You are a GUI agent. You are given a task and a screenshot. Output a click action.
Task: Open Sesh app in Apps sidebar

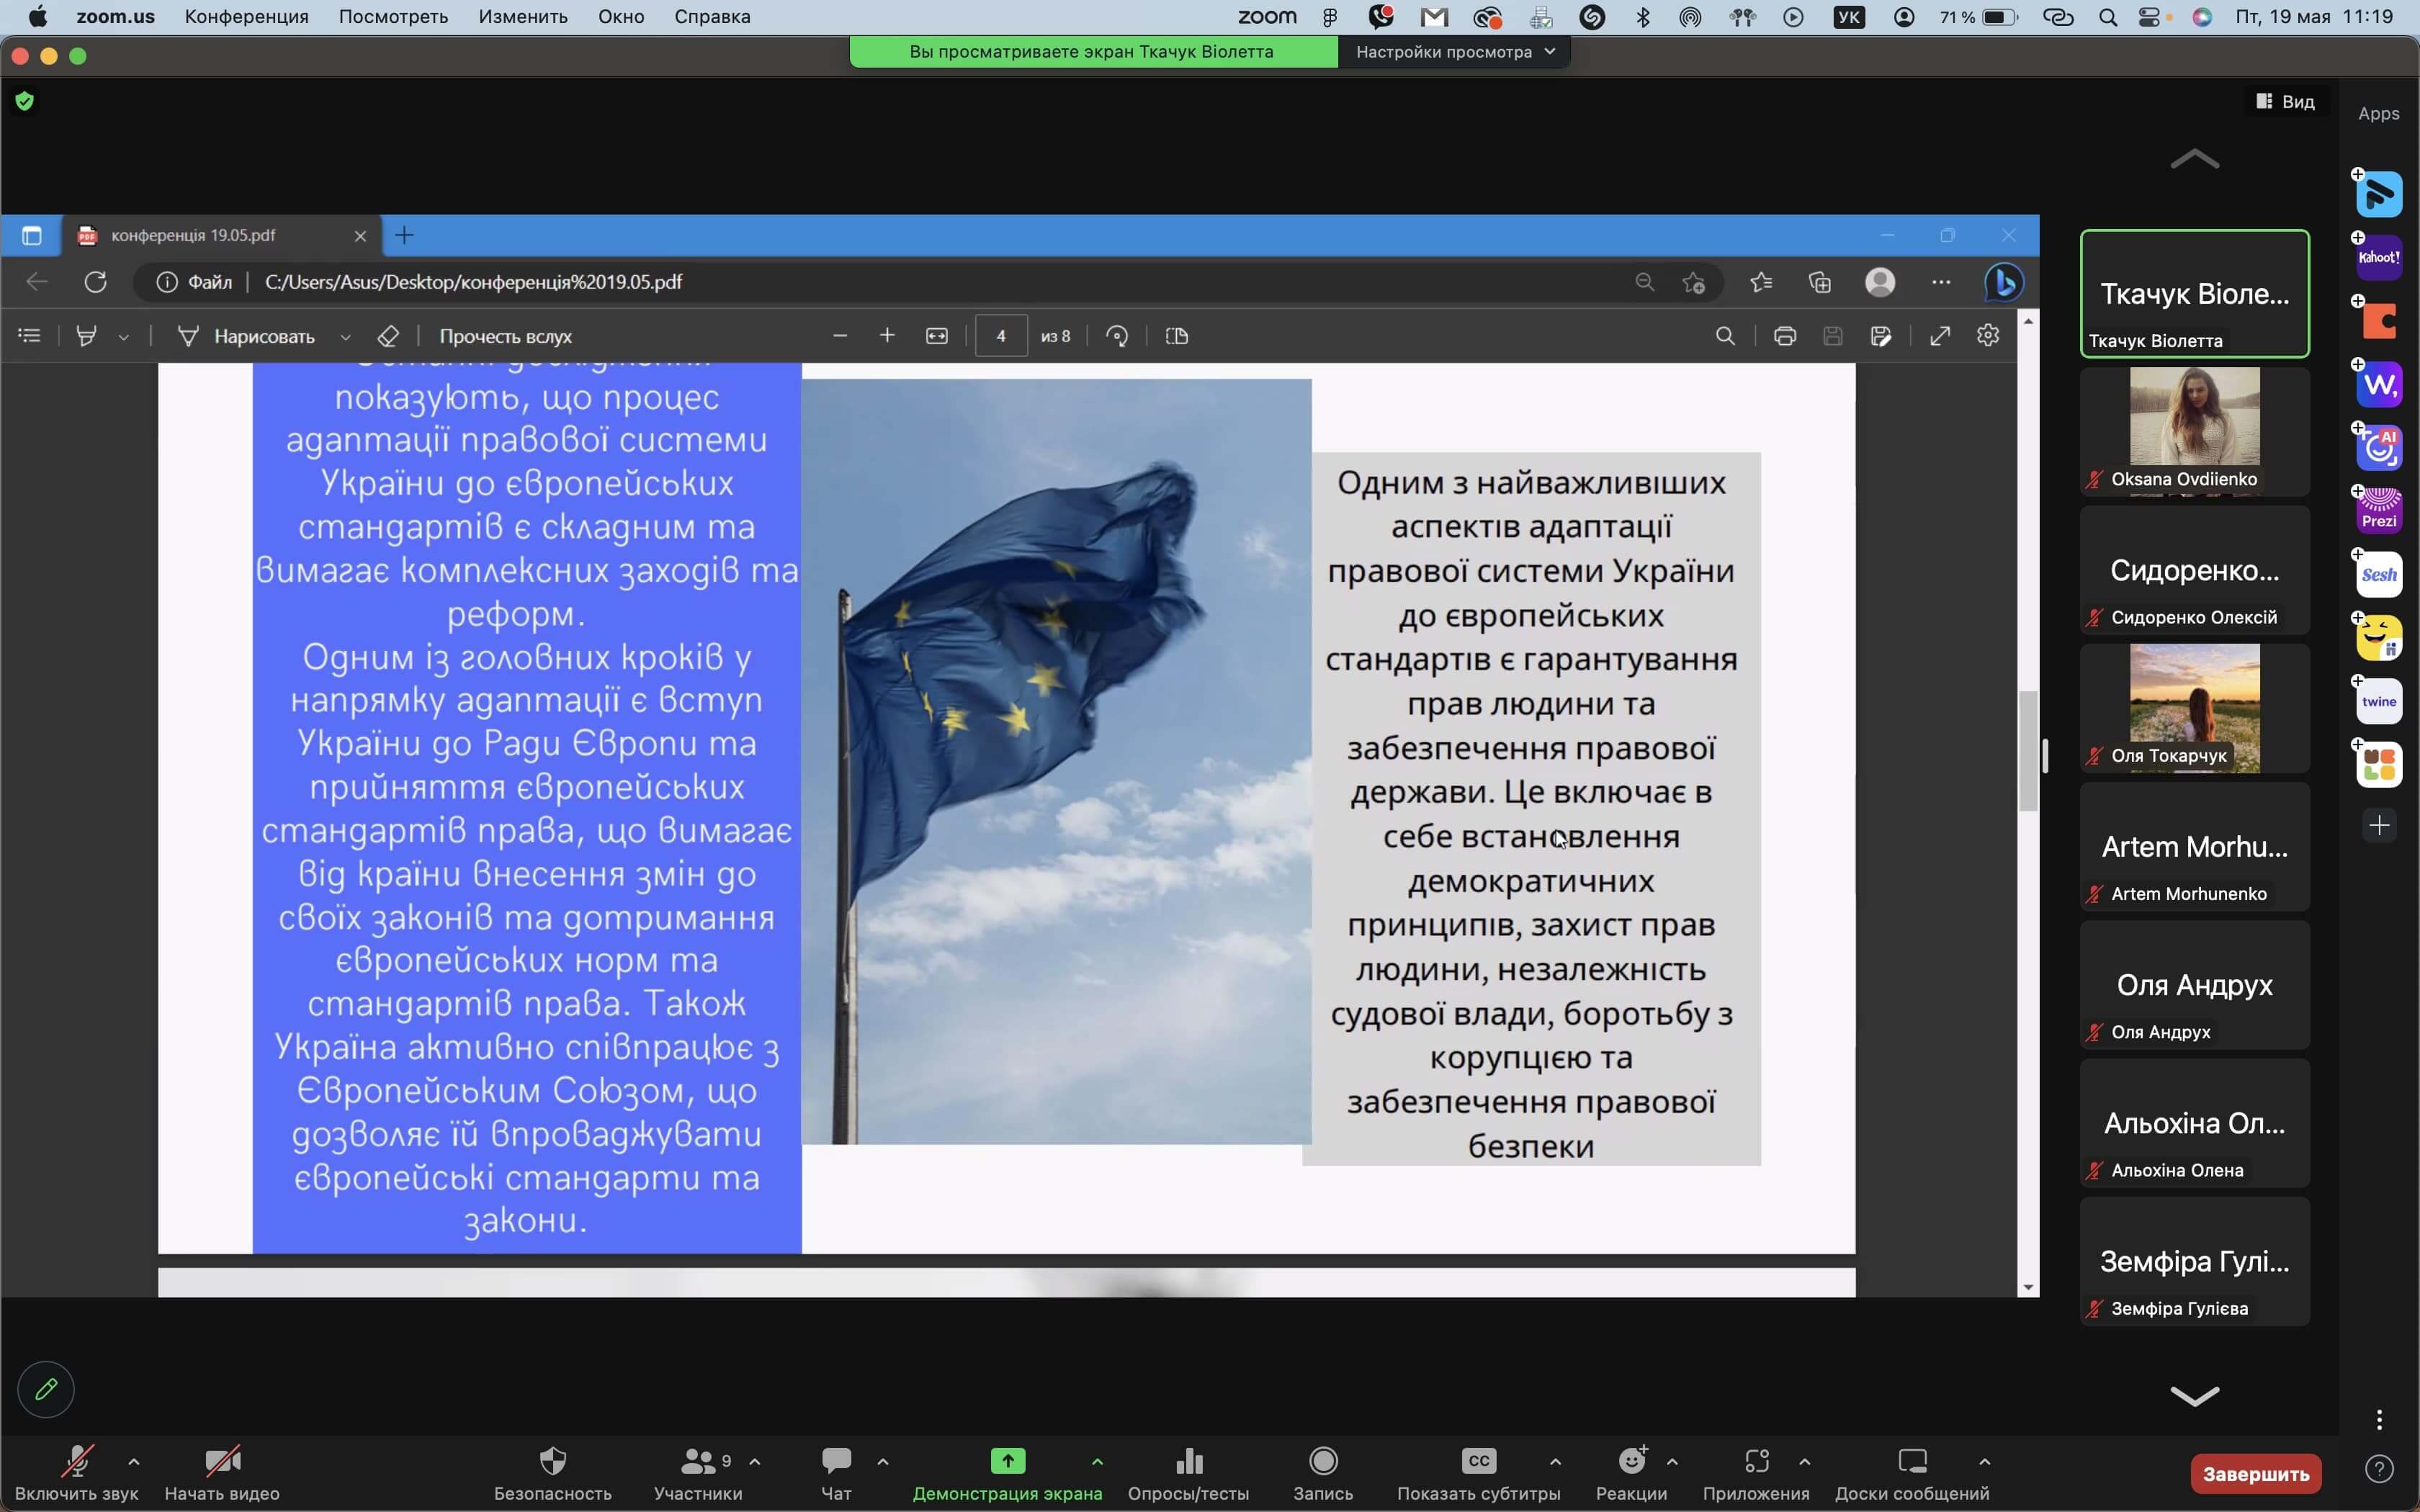click(2378, 574)
